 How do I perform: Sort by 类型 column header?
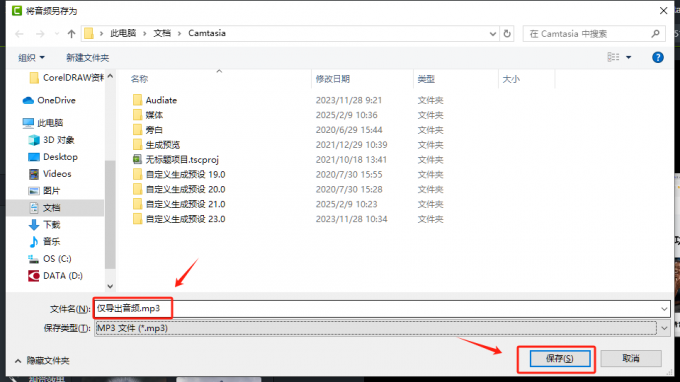426,79
